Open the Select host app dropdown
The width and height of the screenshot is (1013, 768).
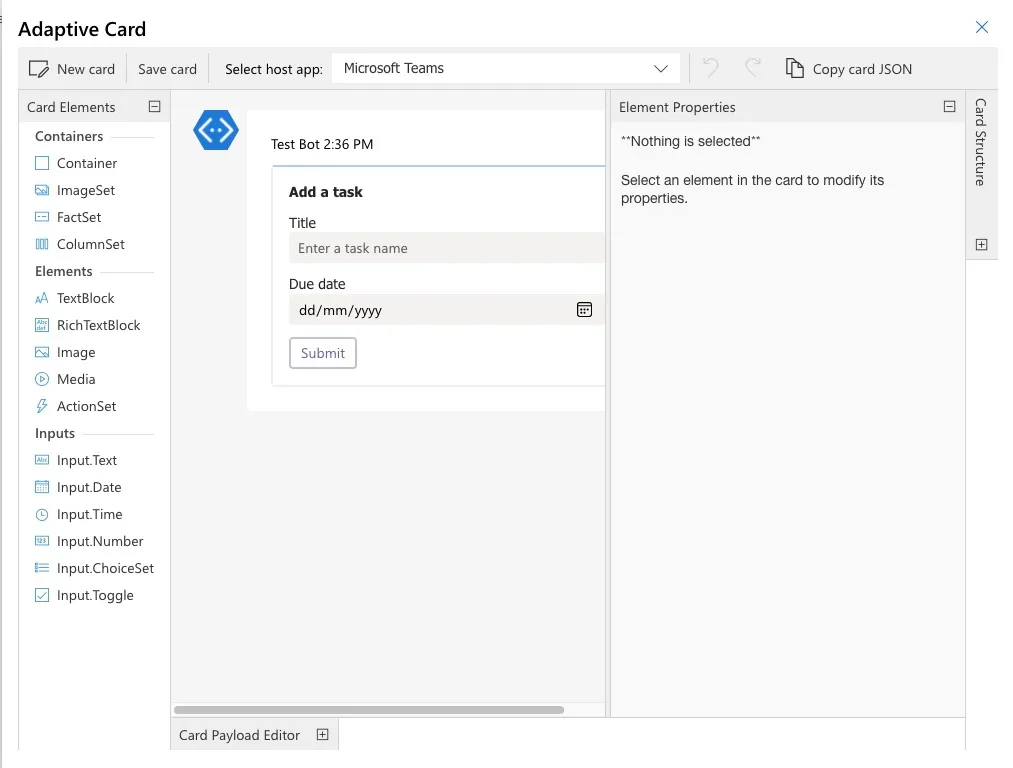click(506, 68)
